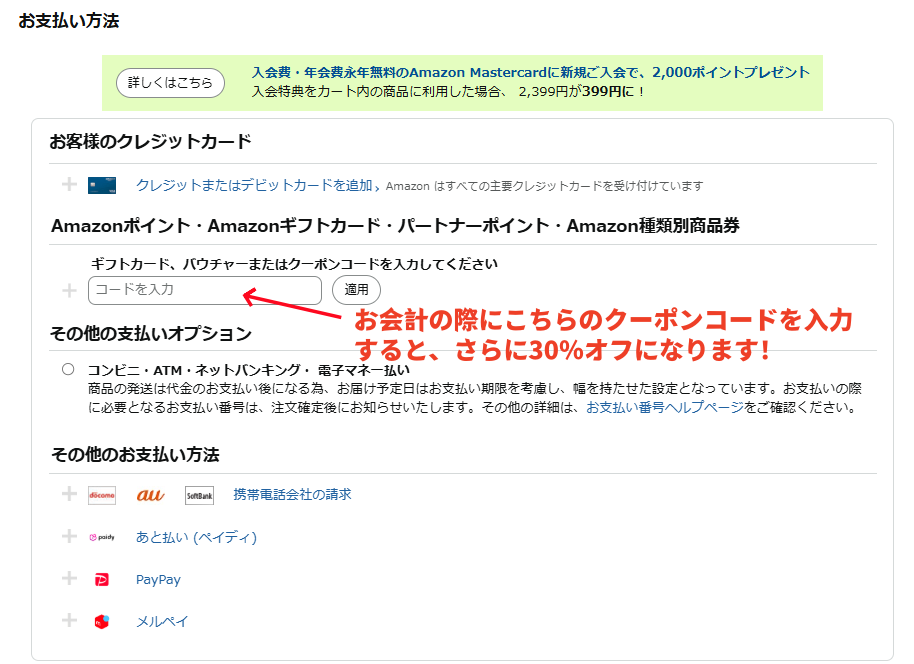Click the 2,399円が399円に promo text
The width and height of the screenshot is (914, 664).
click(x=581, y=92)
